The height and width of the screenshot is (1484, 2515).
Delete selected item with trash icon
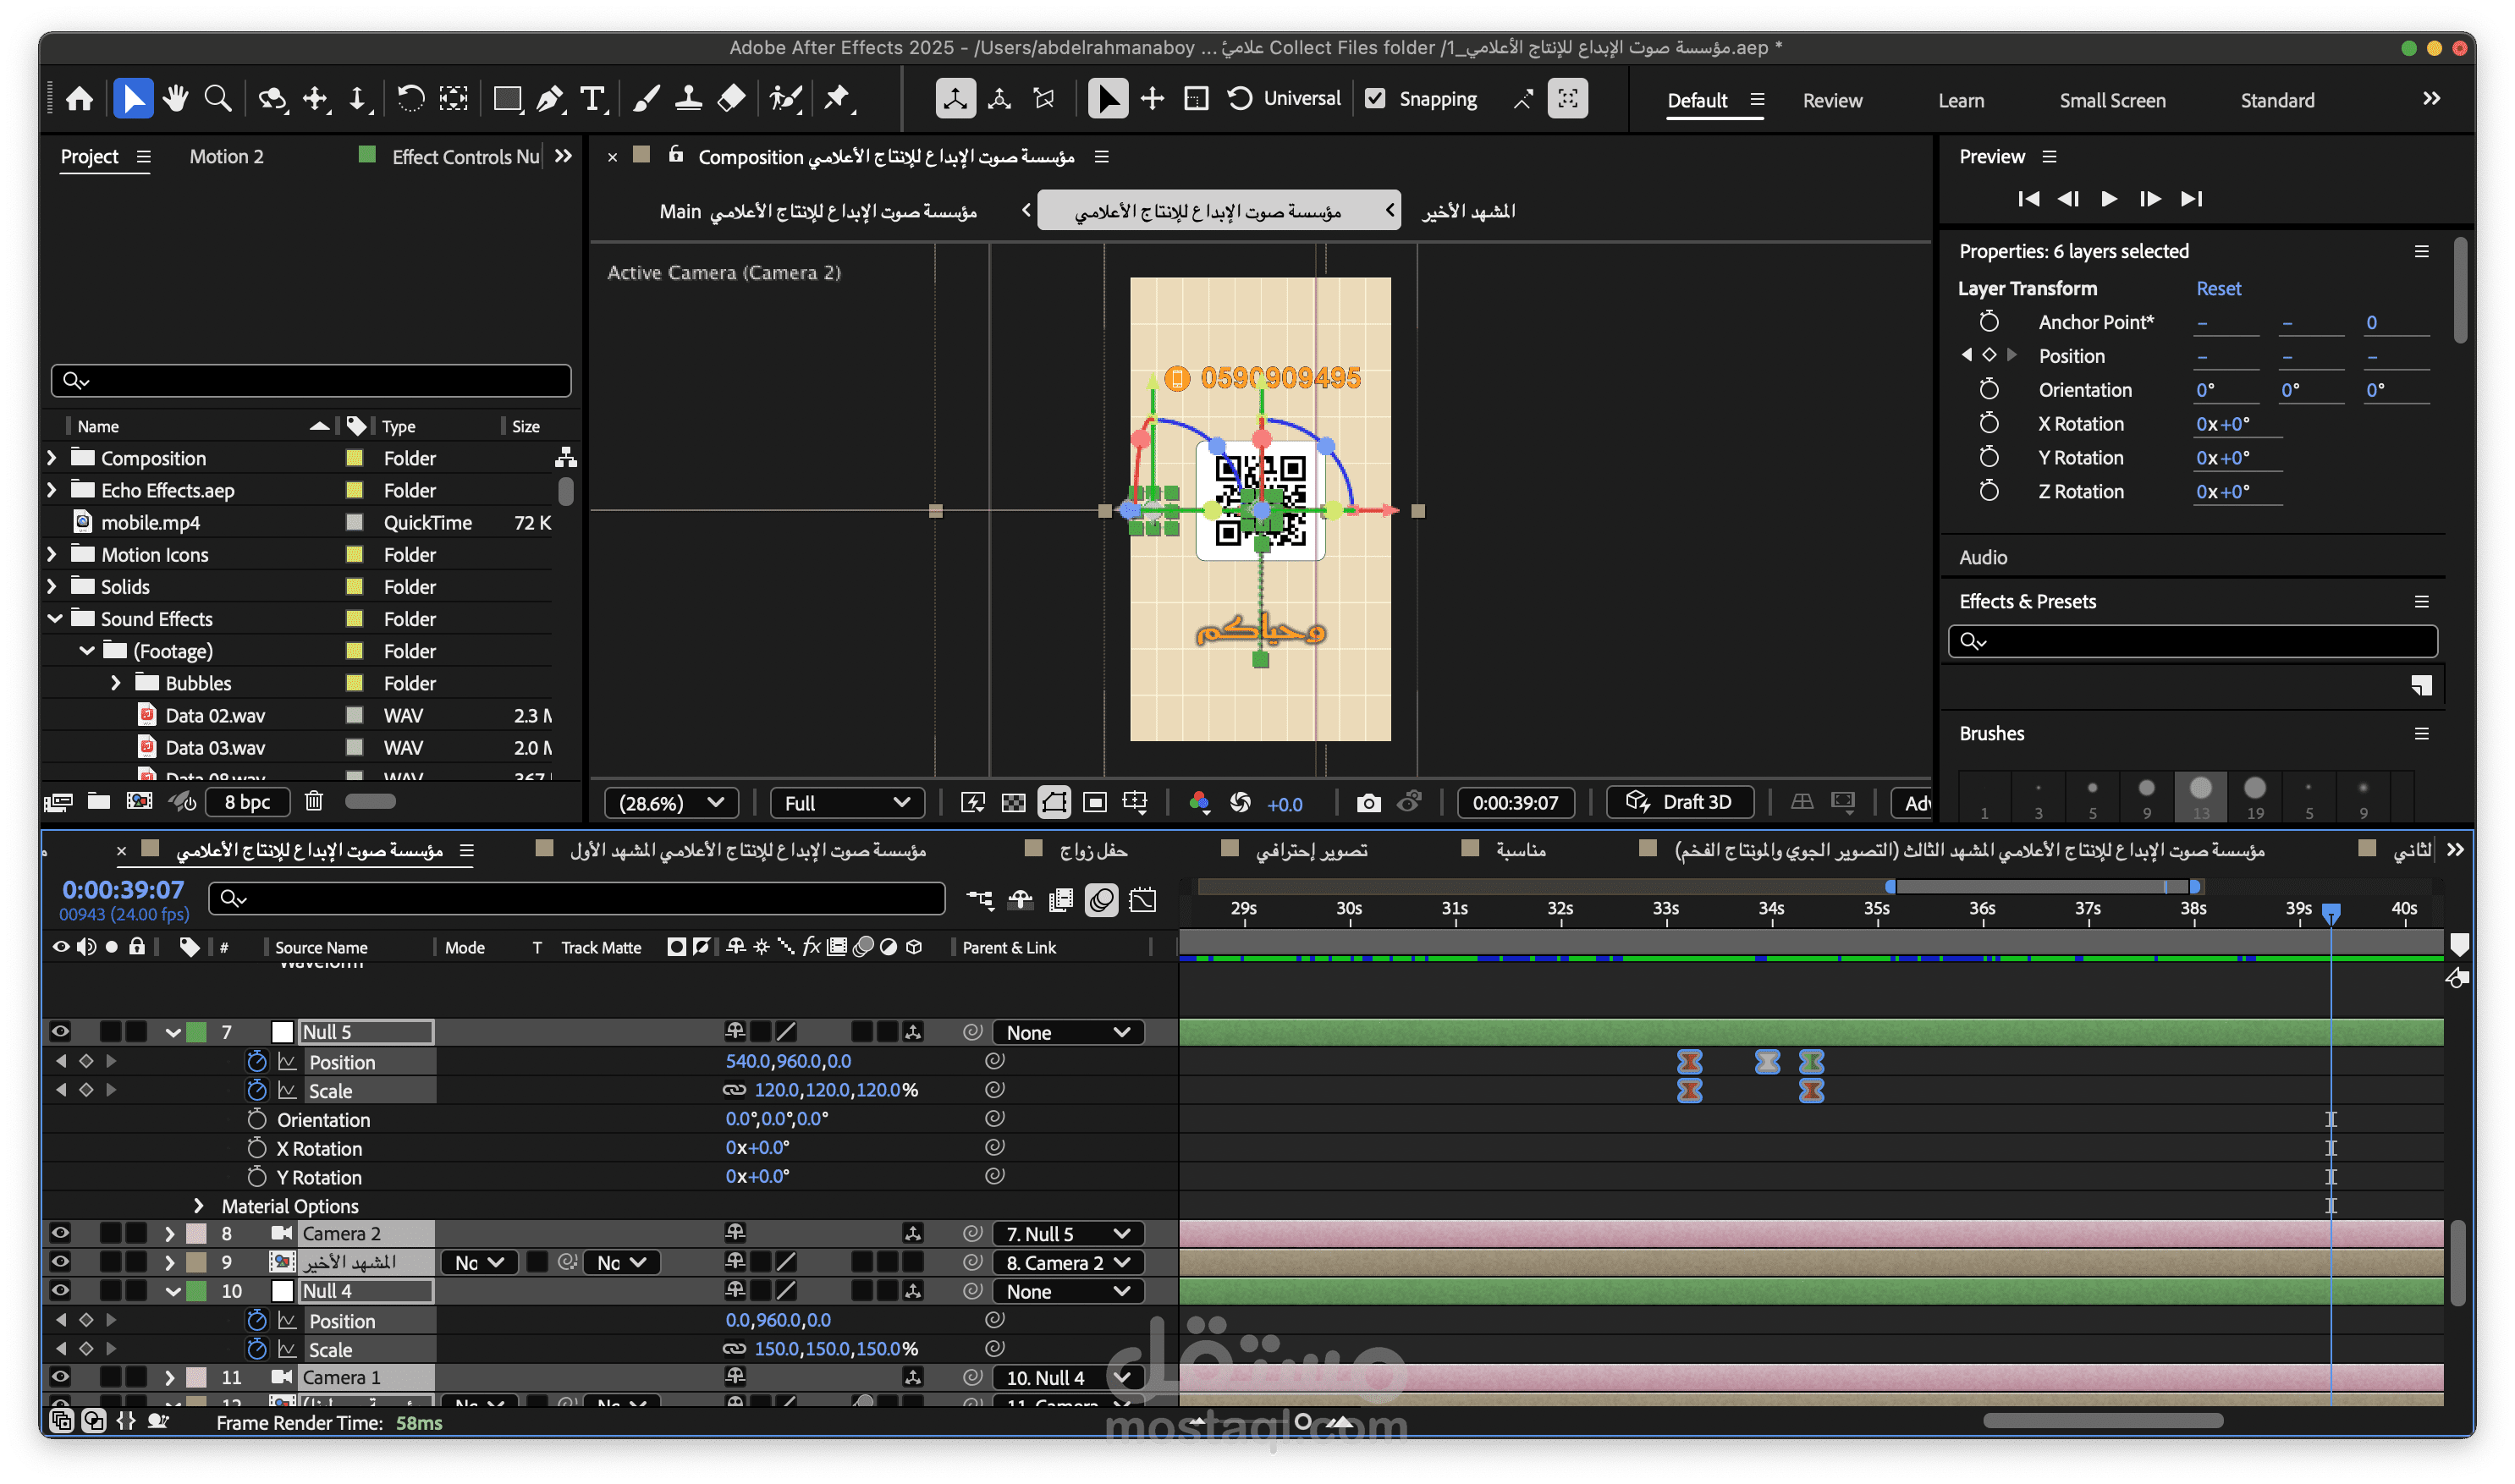313,801
